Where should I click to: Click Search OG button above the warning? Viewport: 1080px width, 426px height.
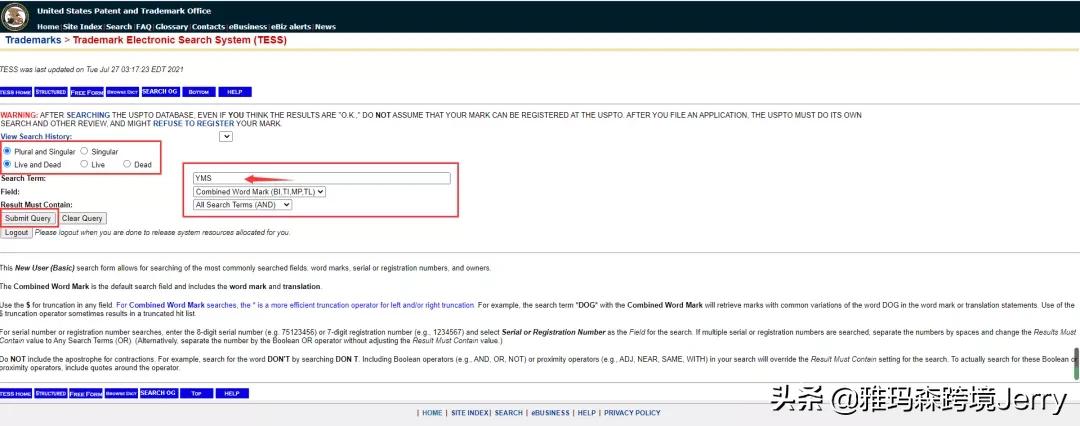(x=160, y=92)
